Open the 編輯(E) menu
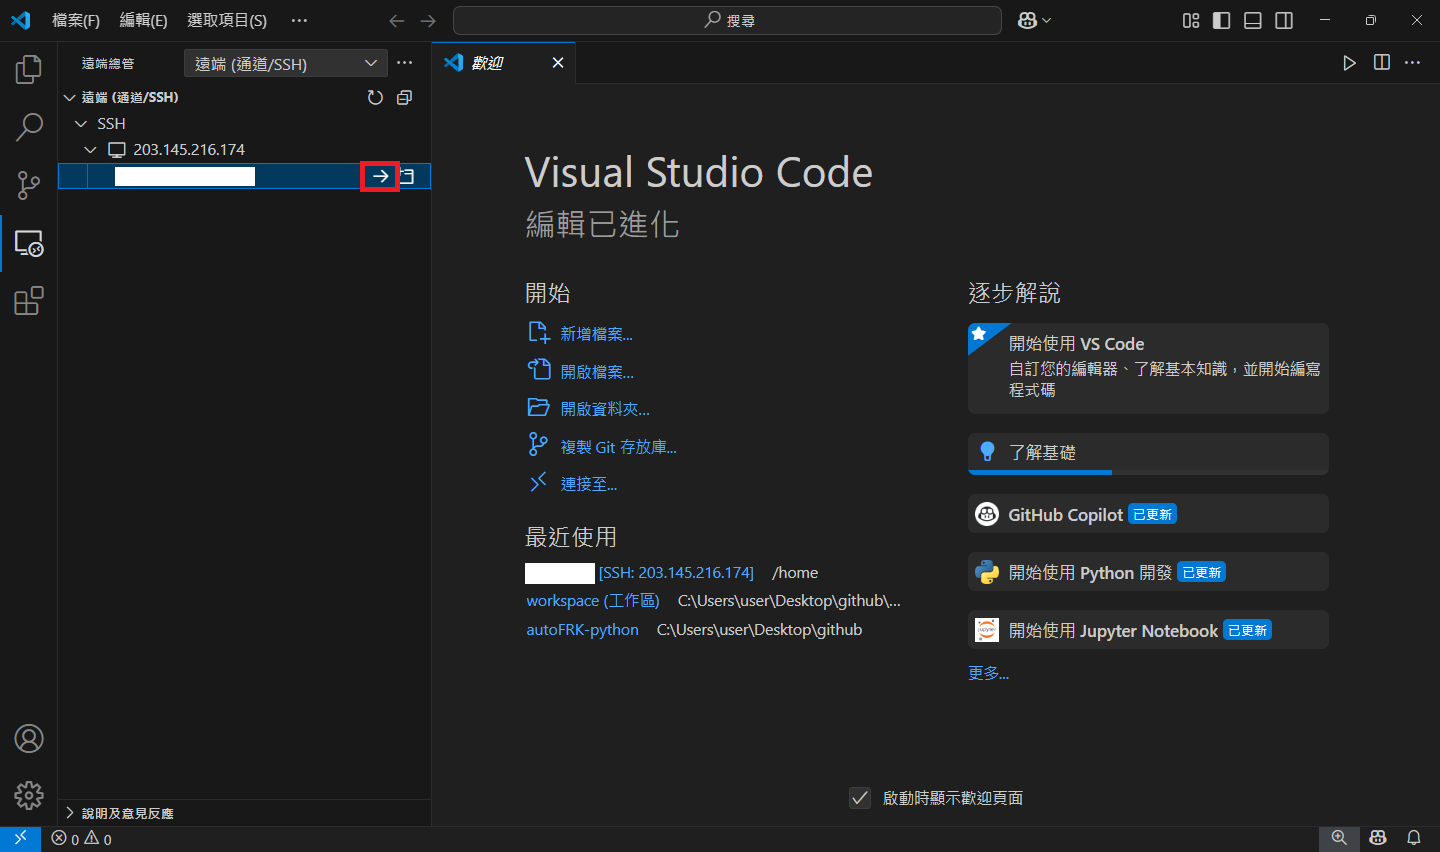Screen dimensions: 1440x852 tap(143, 20)
